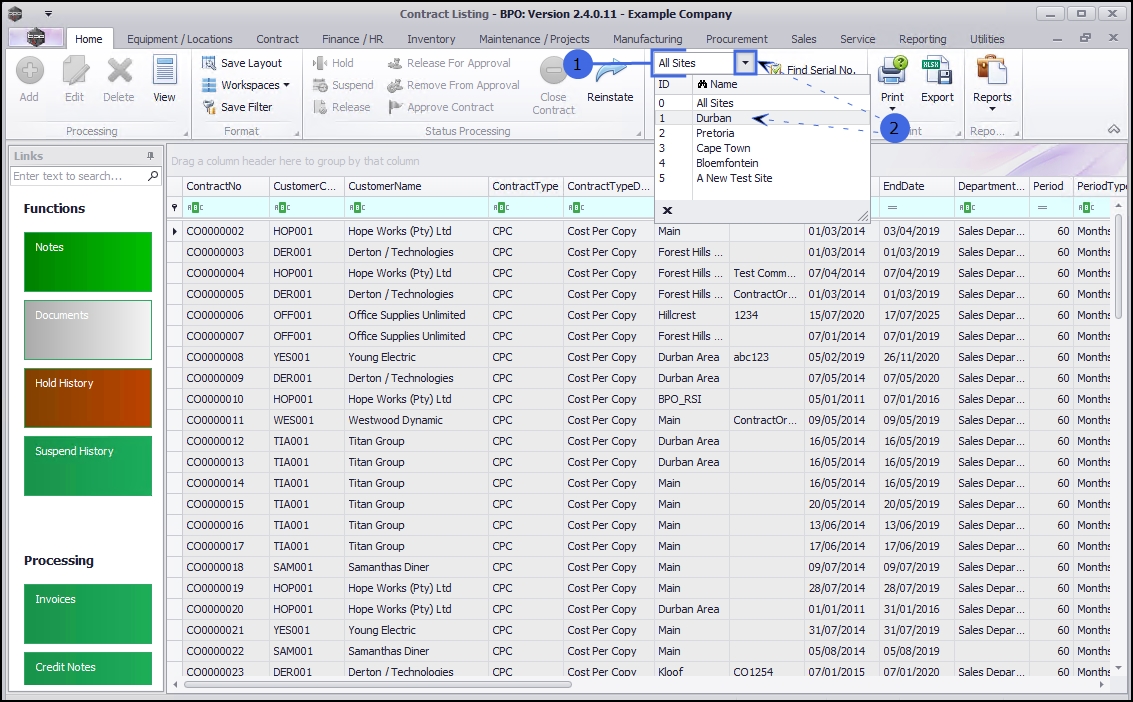Pin the Links panel with pushpin

point(151,156)
